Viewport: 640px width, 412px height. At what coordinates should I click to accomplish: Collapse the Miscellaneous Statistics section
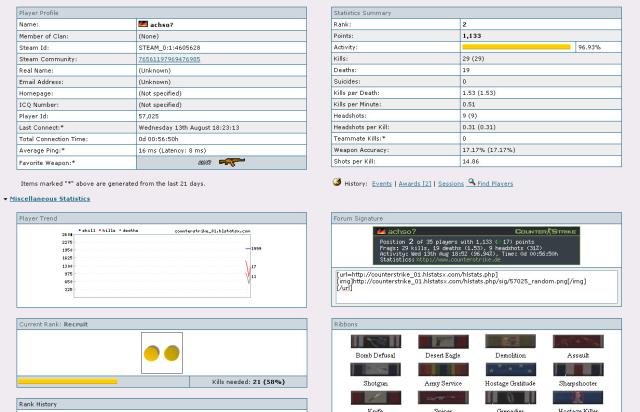pyautogui.click(x=49, y=199)
